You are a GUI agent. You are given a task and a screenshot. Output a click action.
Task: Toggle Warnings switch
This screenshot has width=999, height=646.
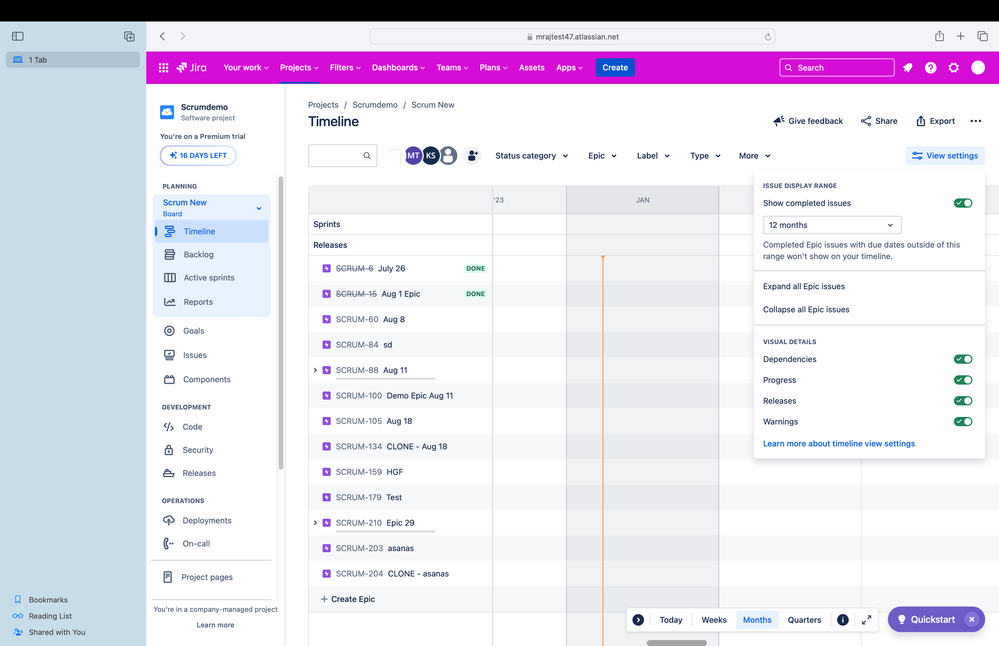click(x=963, y=422)
